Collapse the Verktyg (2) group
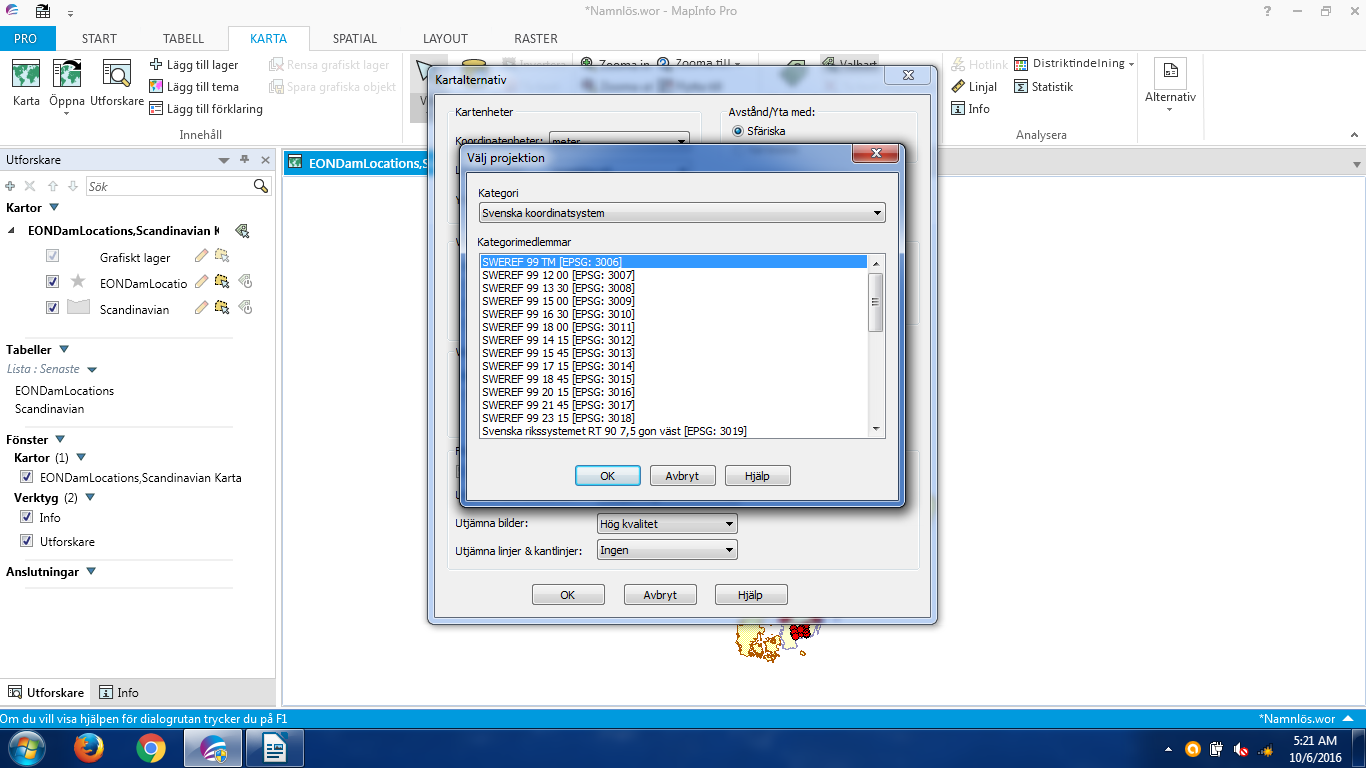The image size is (1366, 768). (90, 497)
